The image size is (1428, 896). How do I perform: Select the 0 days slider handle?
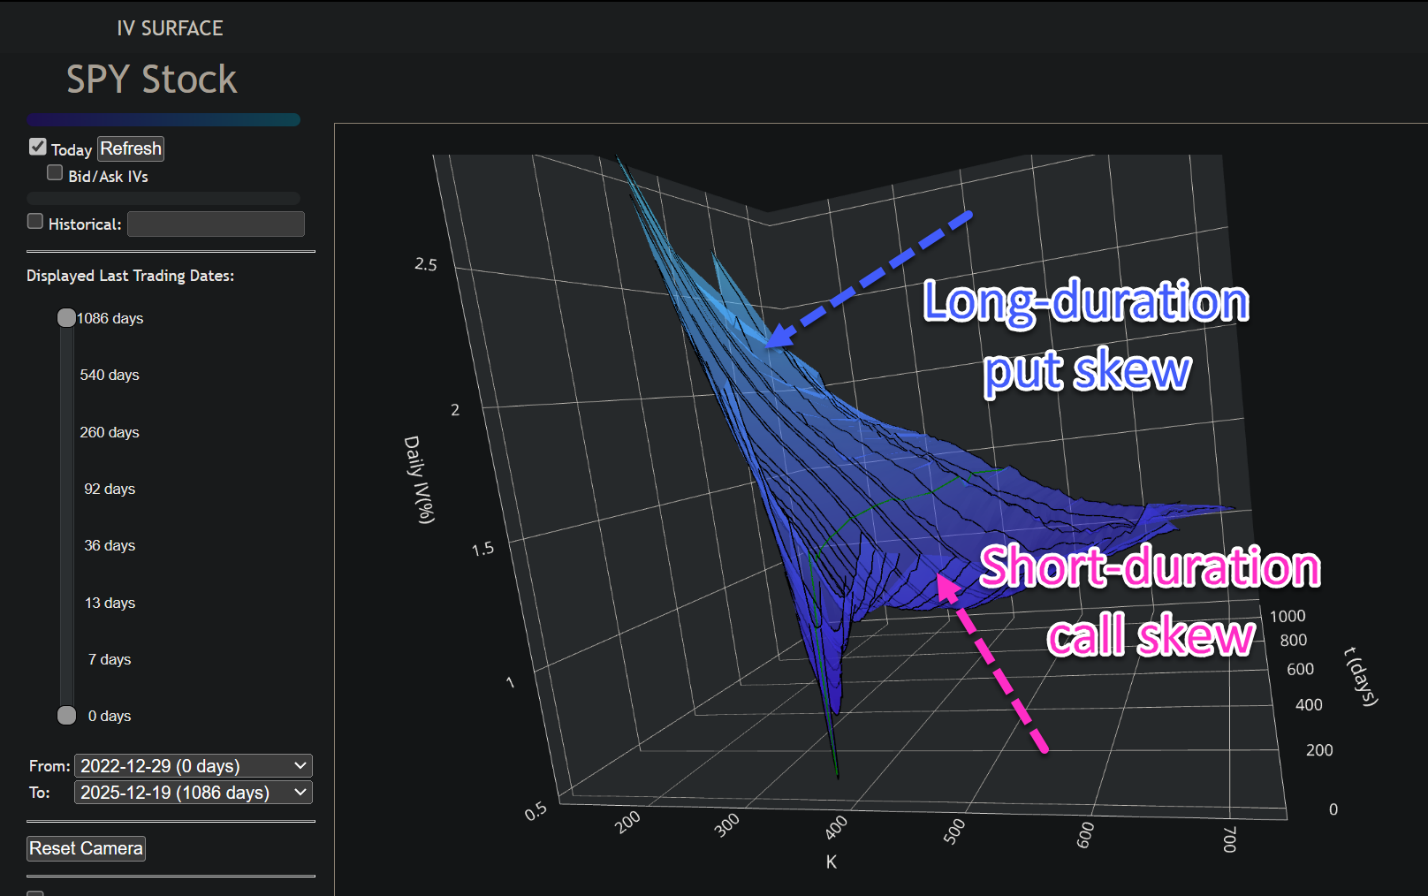pos(66,714)
